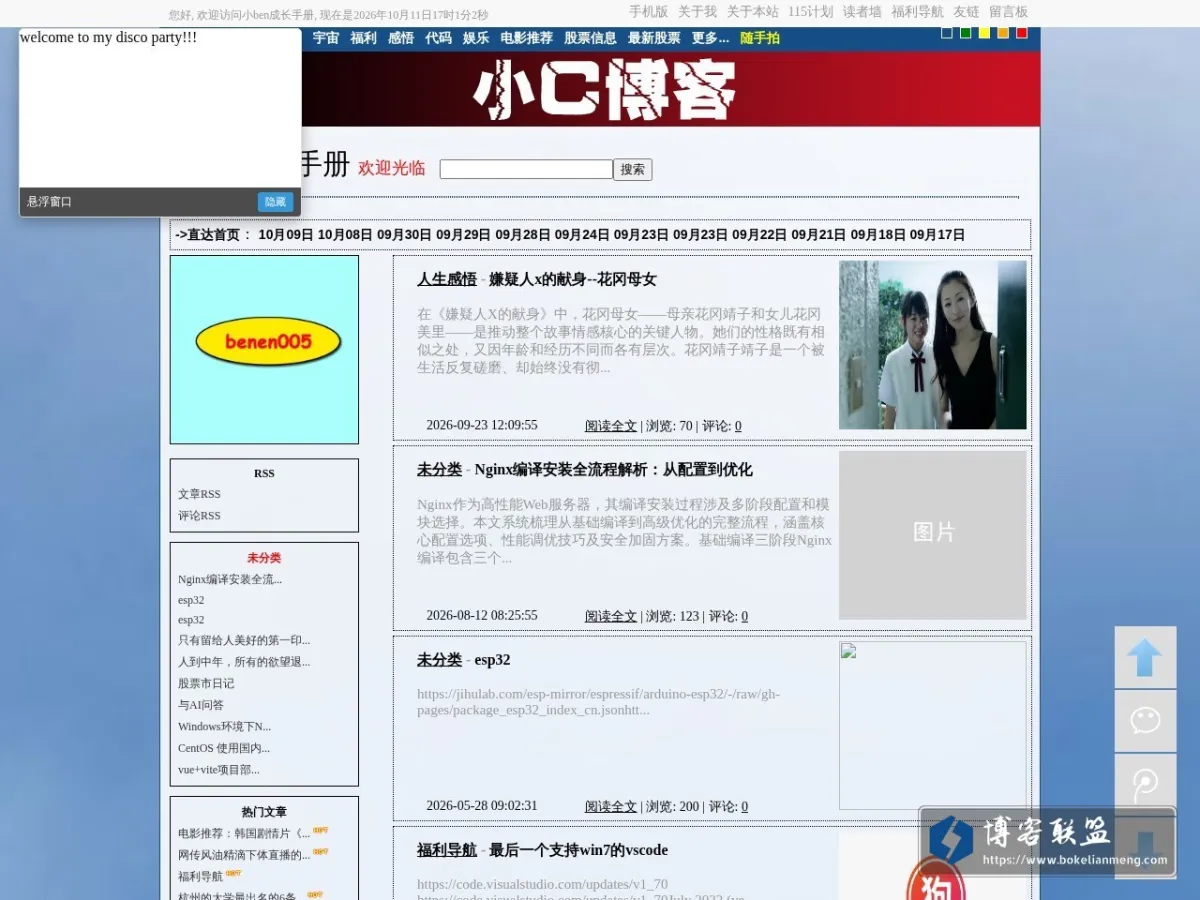Click the benen005 yellow oval logo
This screenshot has height=900, width=1200.
268,342
